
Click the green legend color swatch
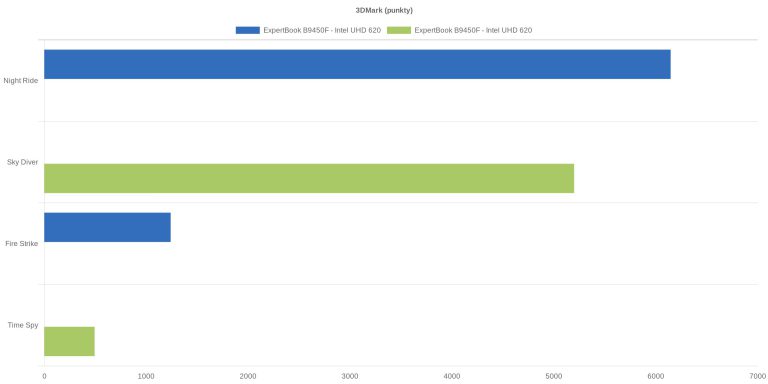tap(399, 30)
